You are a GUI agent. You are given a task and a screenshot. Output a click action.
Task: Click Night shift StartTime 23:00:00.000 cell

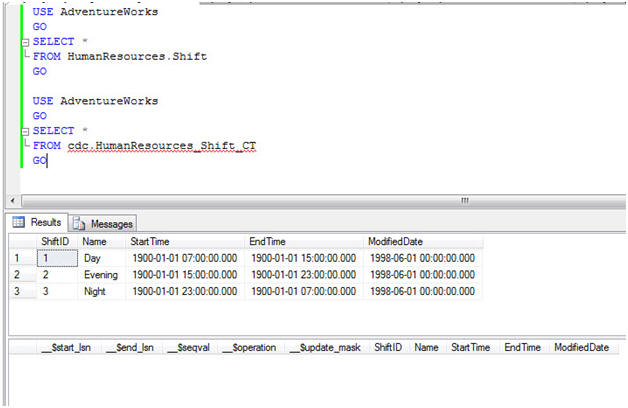pyautogui.click(x=185, y=291)
